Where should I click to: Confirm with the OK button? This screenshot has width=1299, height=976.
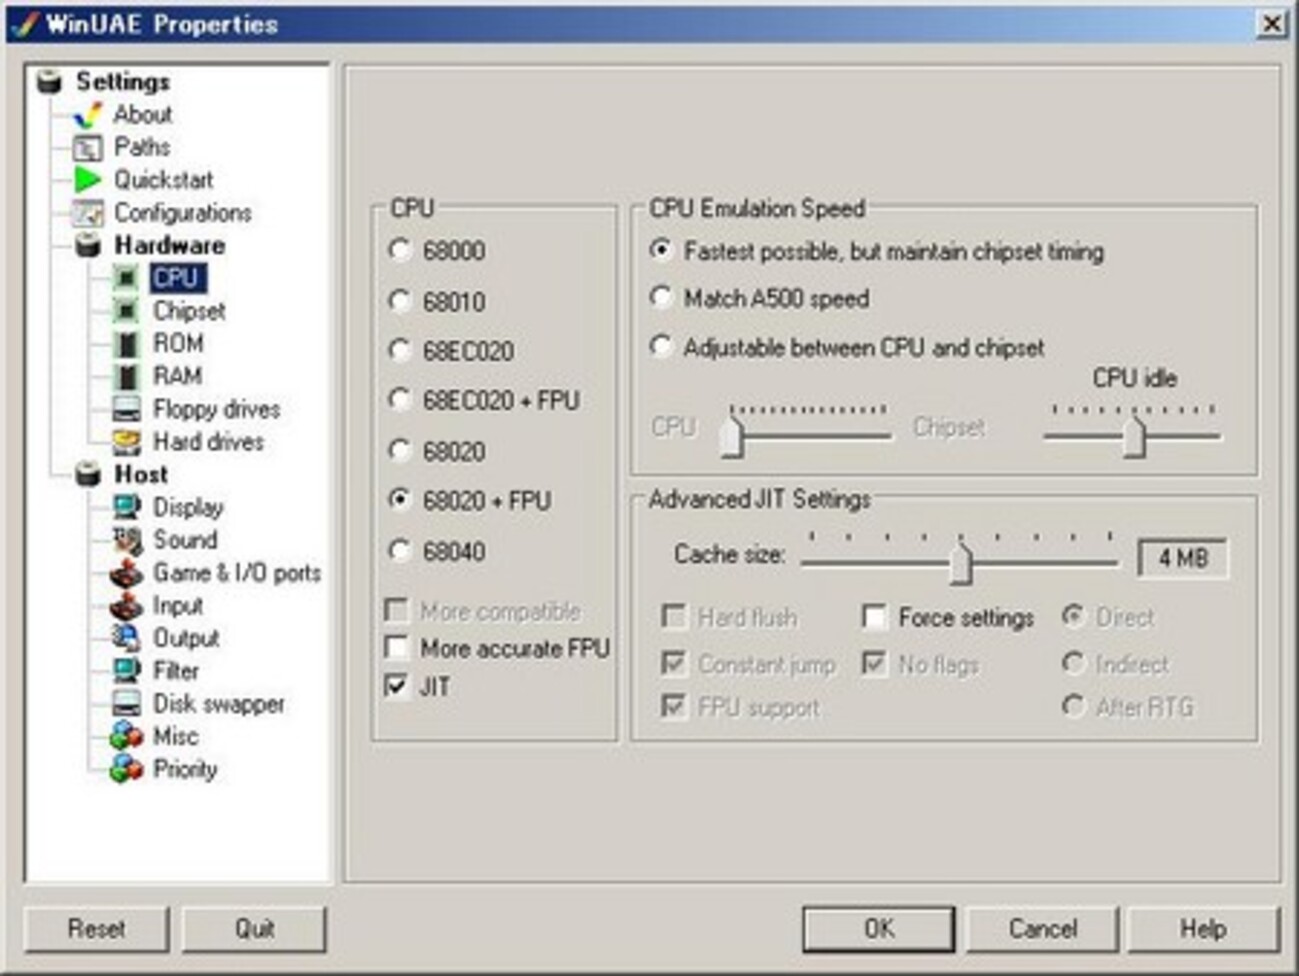(879, 929)
